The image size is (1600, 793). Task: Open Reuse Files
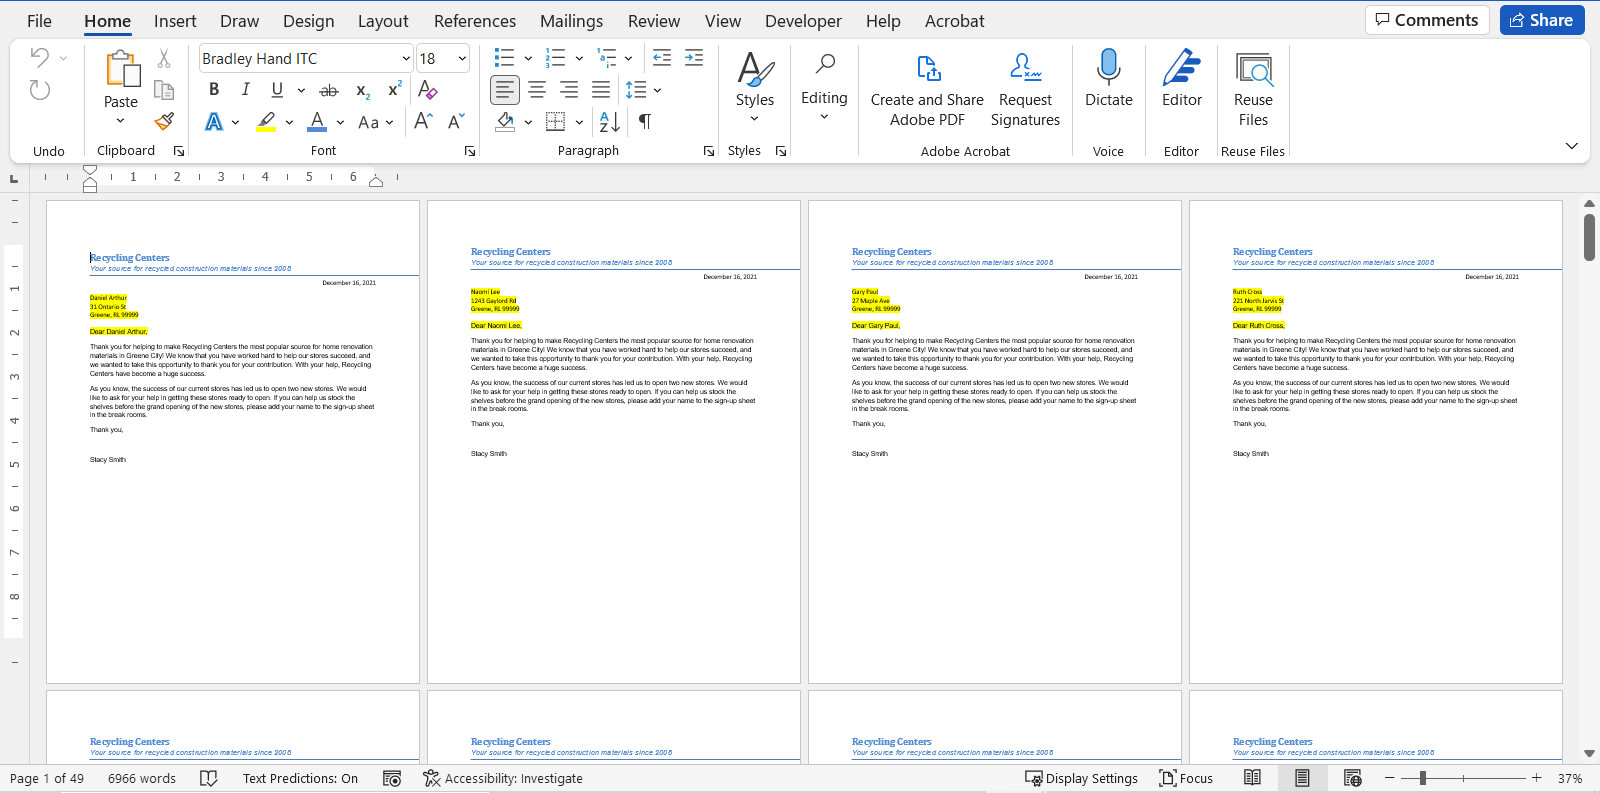[x=1253, y=90]
